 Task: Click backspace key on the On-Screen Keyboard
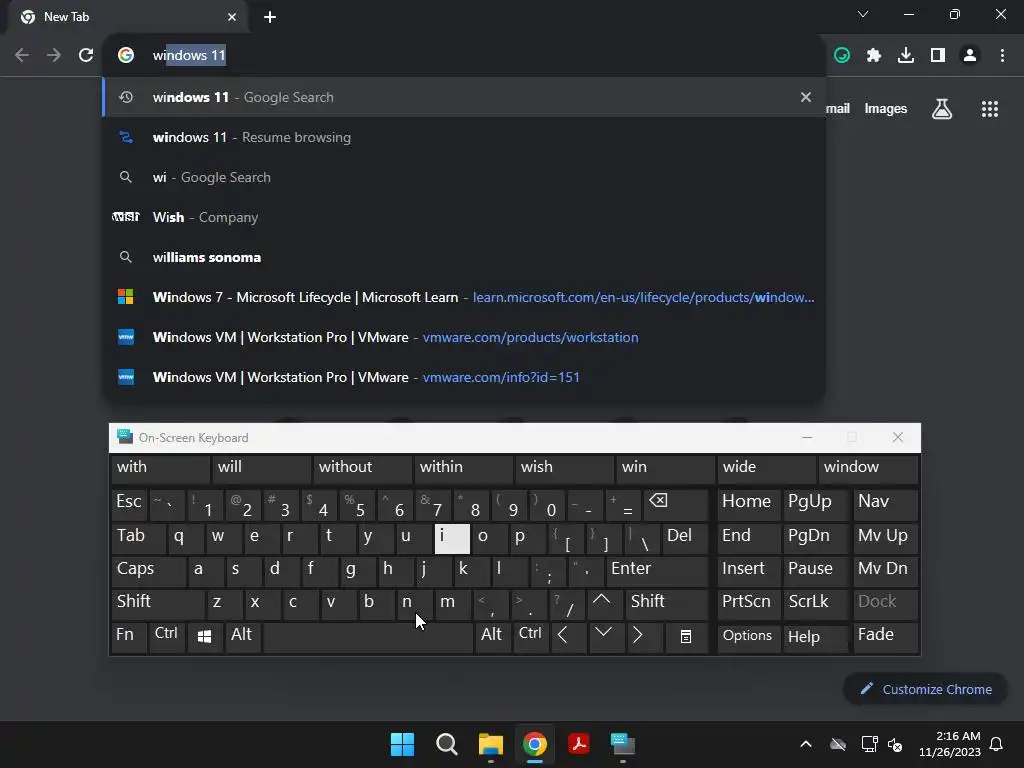[676, 504]
